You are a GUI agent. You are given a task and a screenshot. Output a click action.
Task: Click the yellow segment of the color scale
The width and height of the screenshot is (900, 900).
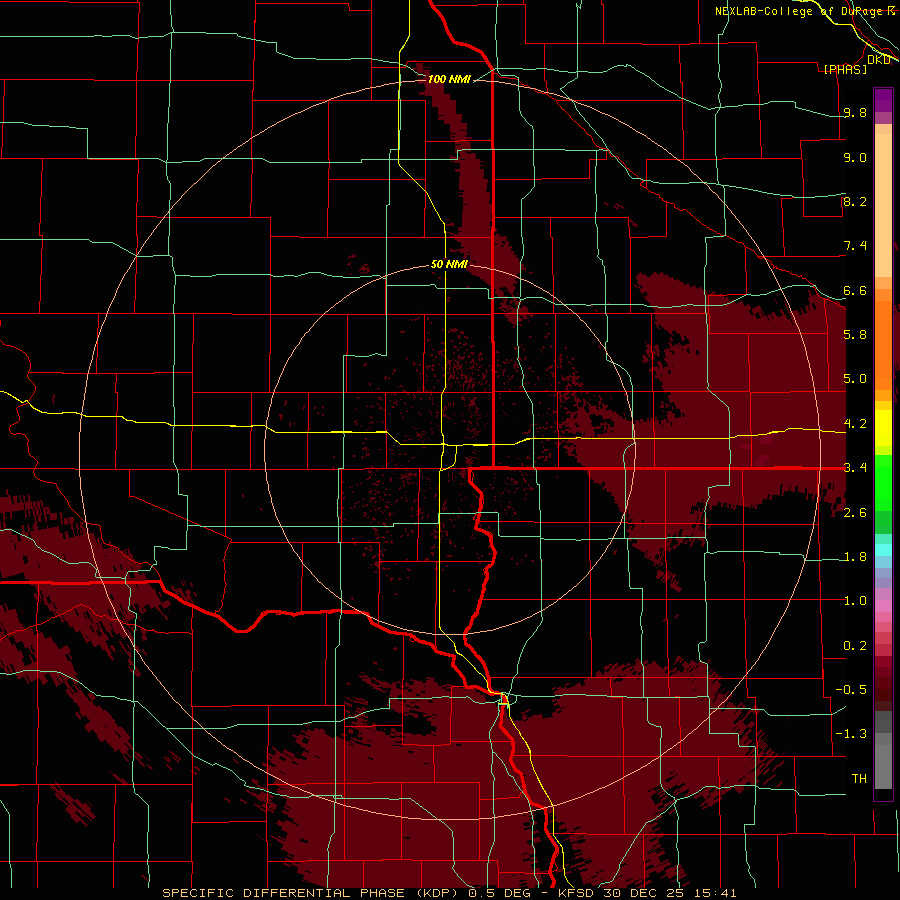[883, 429]
